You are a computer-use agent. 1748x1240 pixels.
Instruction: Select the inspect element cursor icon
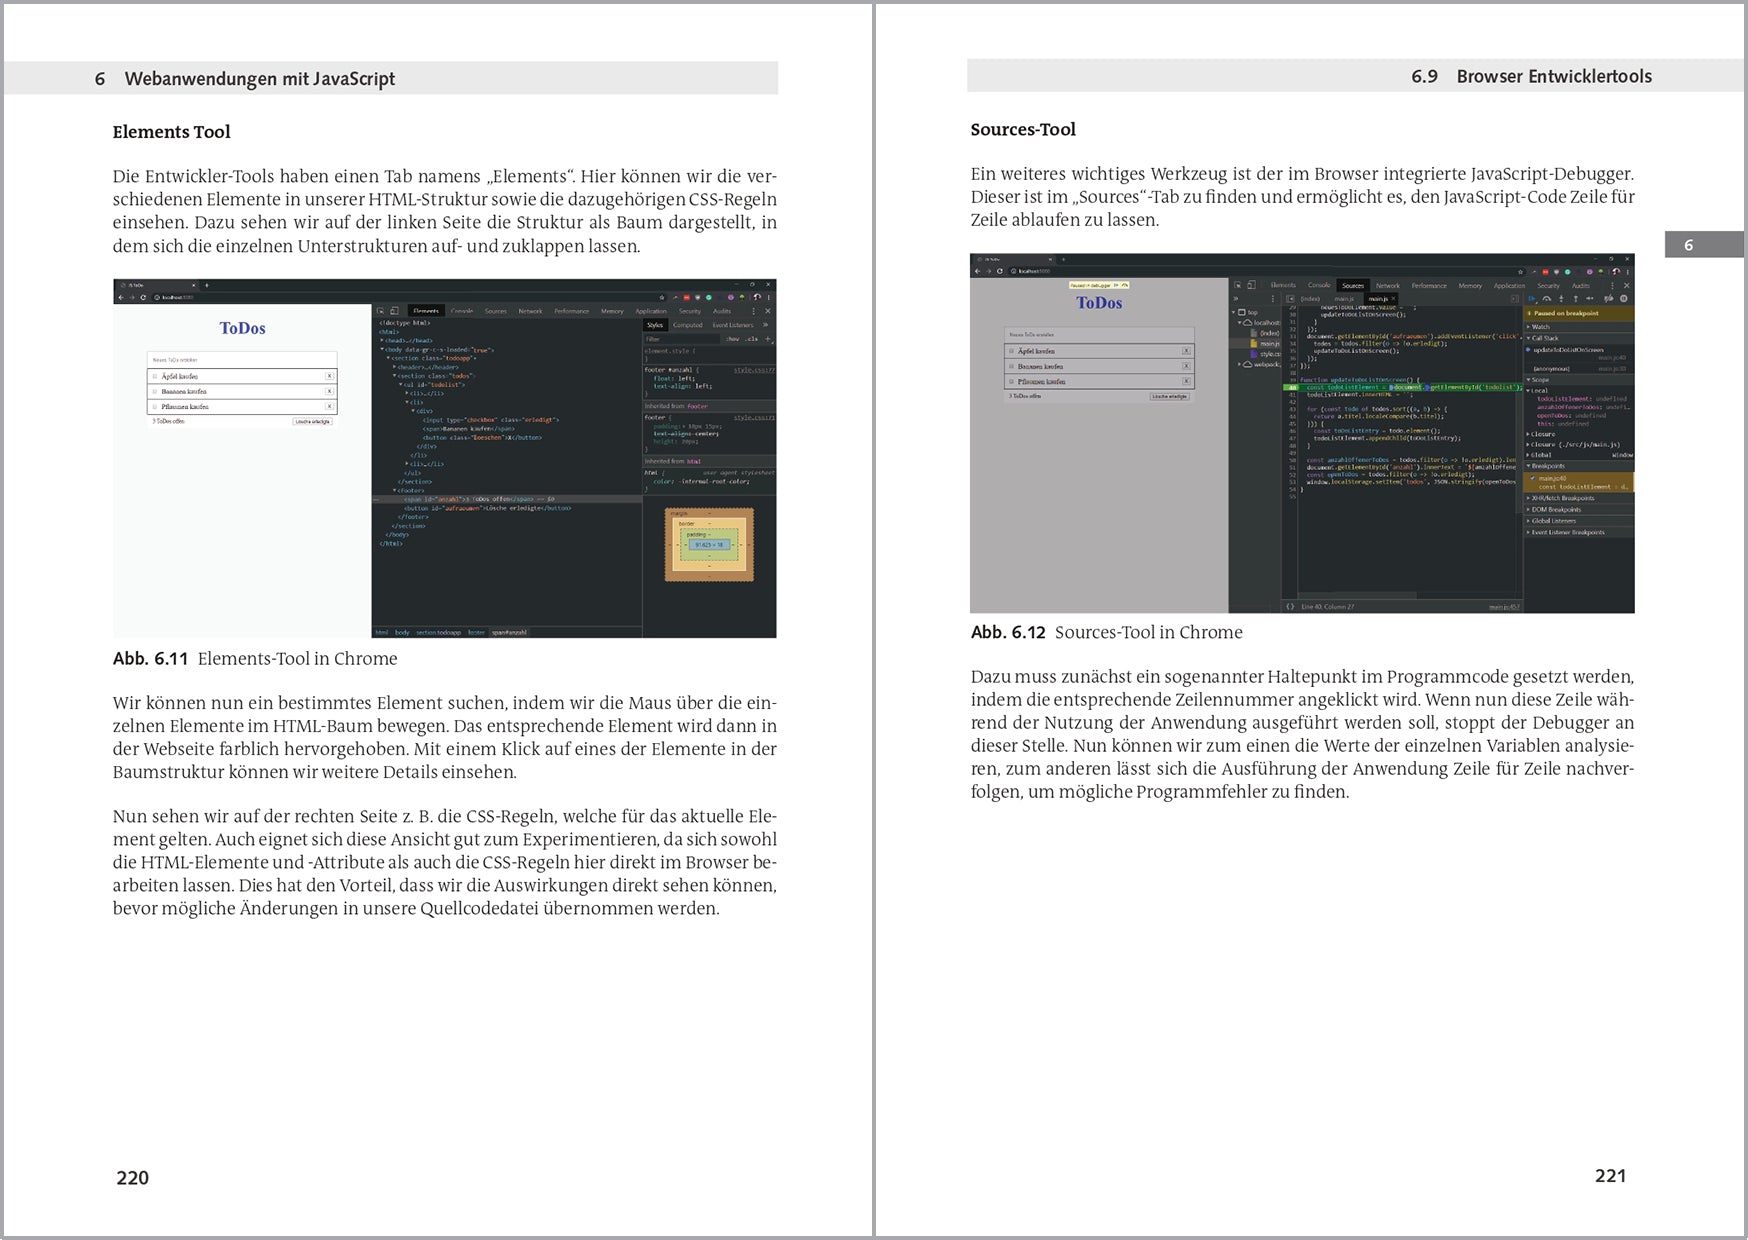click(x=381, y=310)
